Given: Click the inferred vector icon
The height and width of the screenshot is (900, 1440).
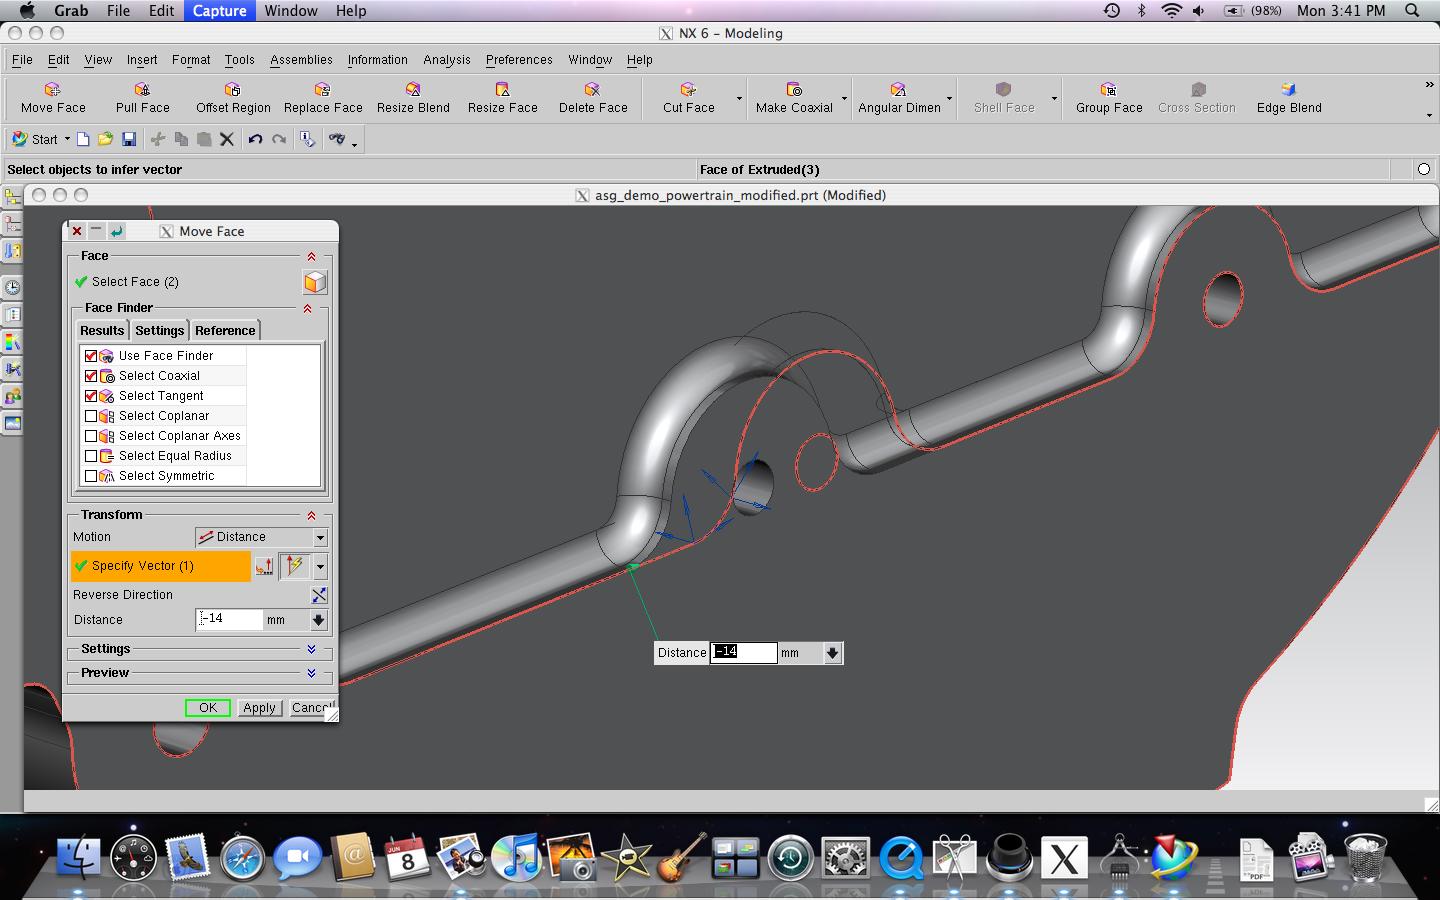Looking at the screenshot, I should pyautogui.click(x=295, y=566).
